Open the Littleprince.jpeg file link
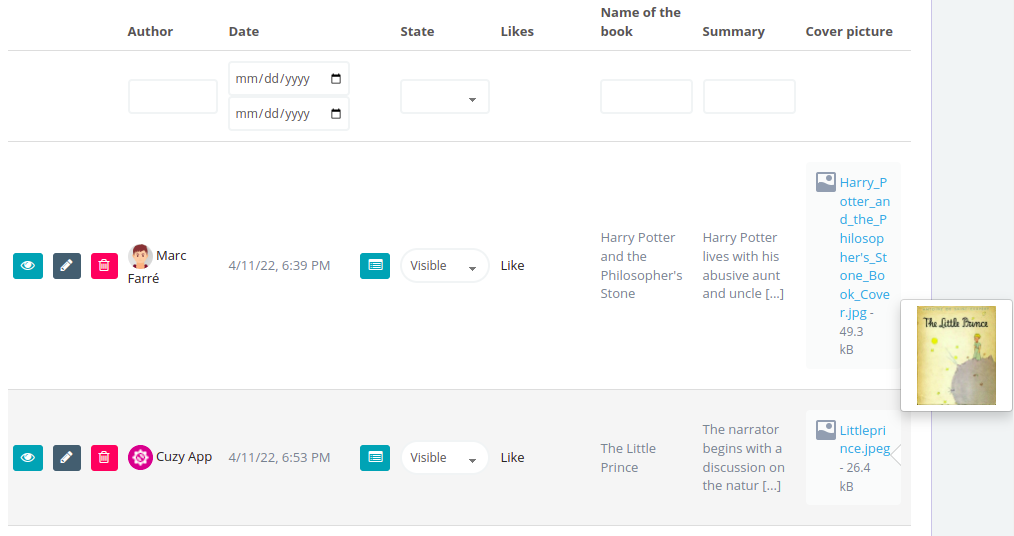The height and width of the screenshot is (536, 1014). click(865, 440)
